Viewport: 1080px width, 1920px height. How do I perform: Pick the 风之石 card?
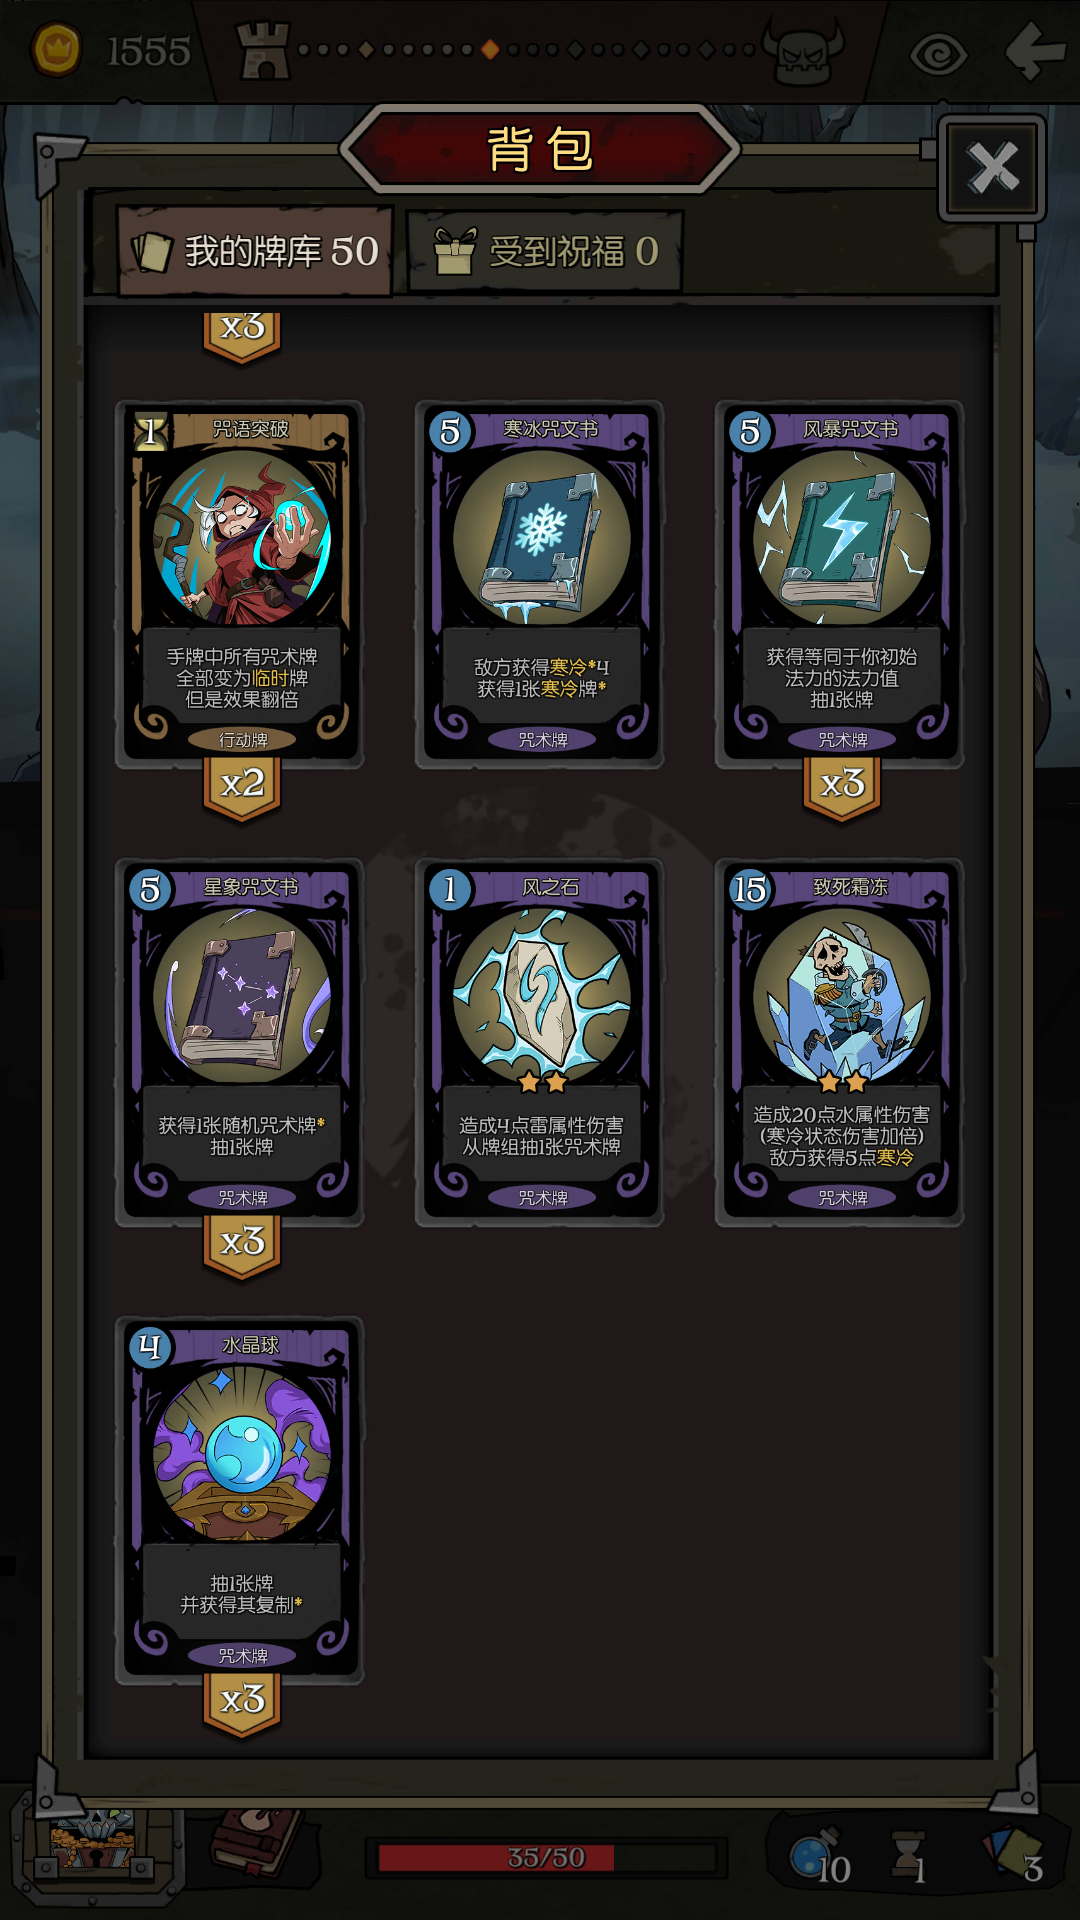(540, 1042)
